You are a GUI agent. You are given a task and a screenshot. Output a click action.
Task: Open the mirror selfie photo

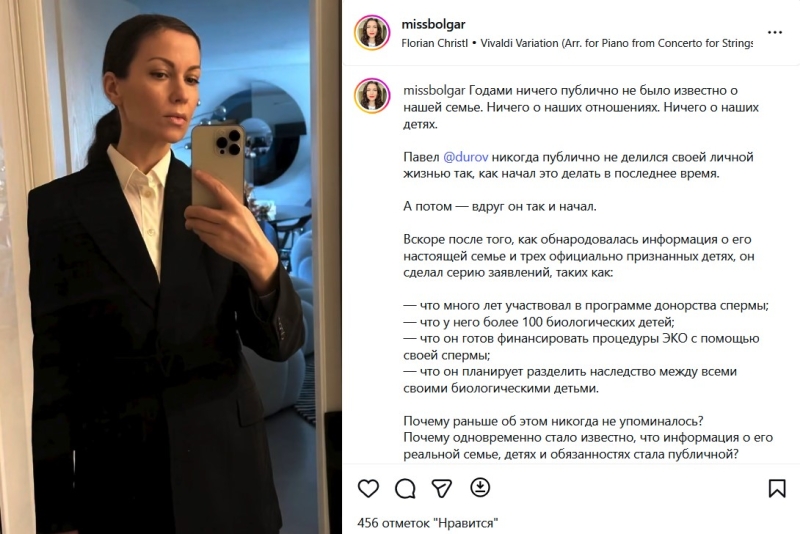(171, 267)
